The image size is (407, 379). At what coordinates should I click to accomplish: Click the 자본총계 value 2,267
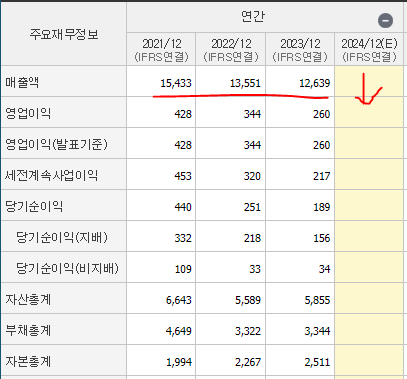click(x=248, y=362)
